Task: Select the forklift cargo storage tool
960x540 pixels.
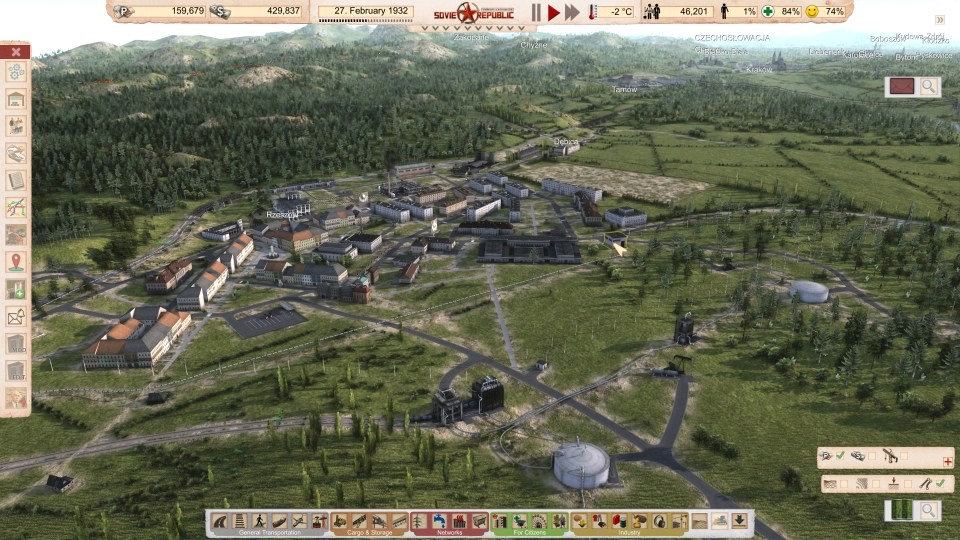Action: pos(340,521)
